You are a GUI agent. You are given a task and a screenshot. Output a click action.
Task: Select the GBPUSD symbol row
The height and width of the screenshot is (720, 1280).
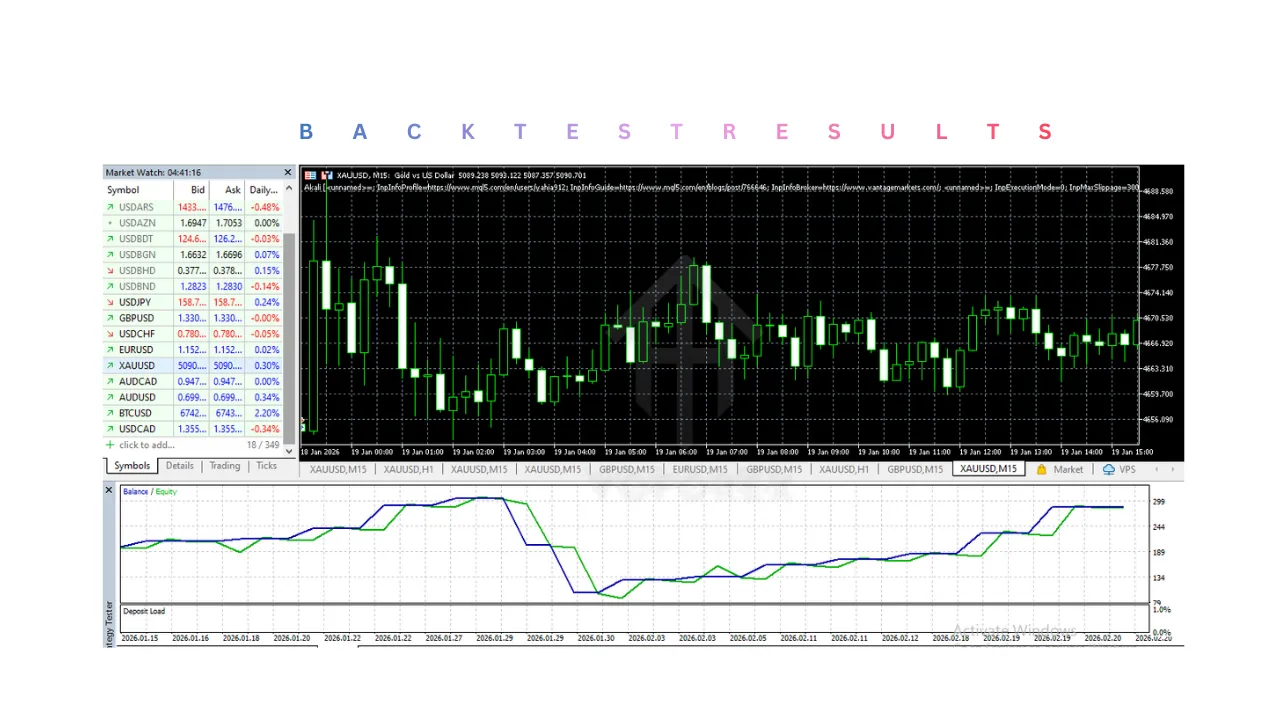193,318
